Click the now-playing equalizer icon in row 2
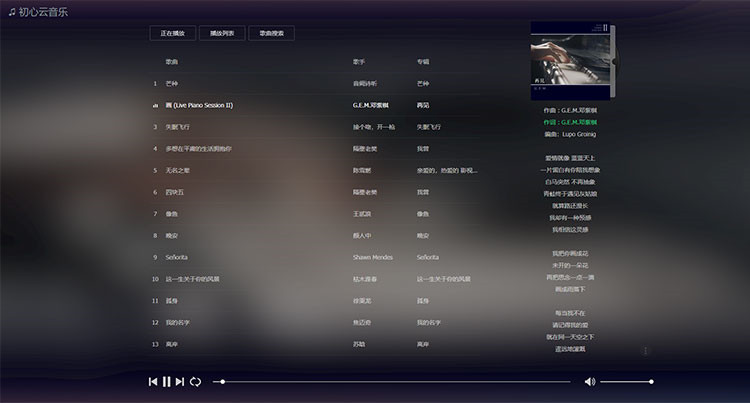The height and width of the screenshot is (403, 750). [x=155, y=106]
